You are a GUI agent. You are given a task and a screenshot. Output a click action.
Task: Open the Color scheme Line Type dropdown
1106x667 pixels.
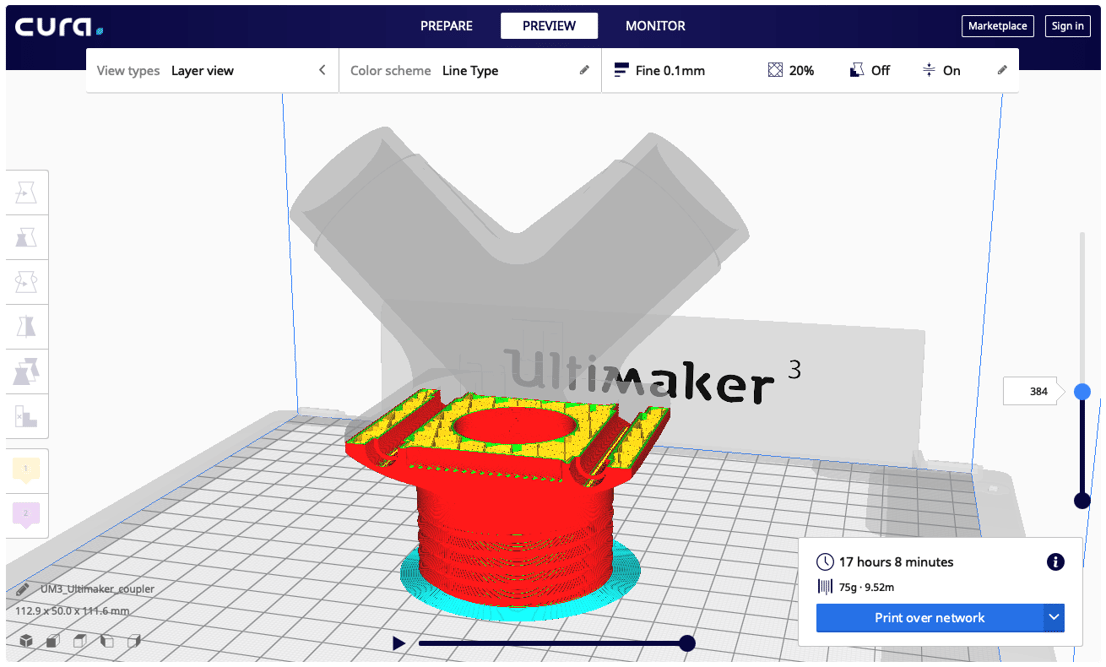point(470,71)
